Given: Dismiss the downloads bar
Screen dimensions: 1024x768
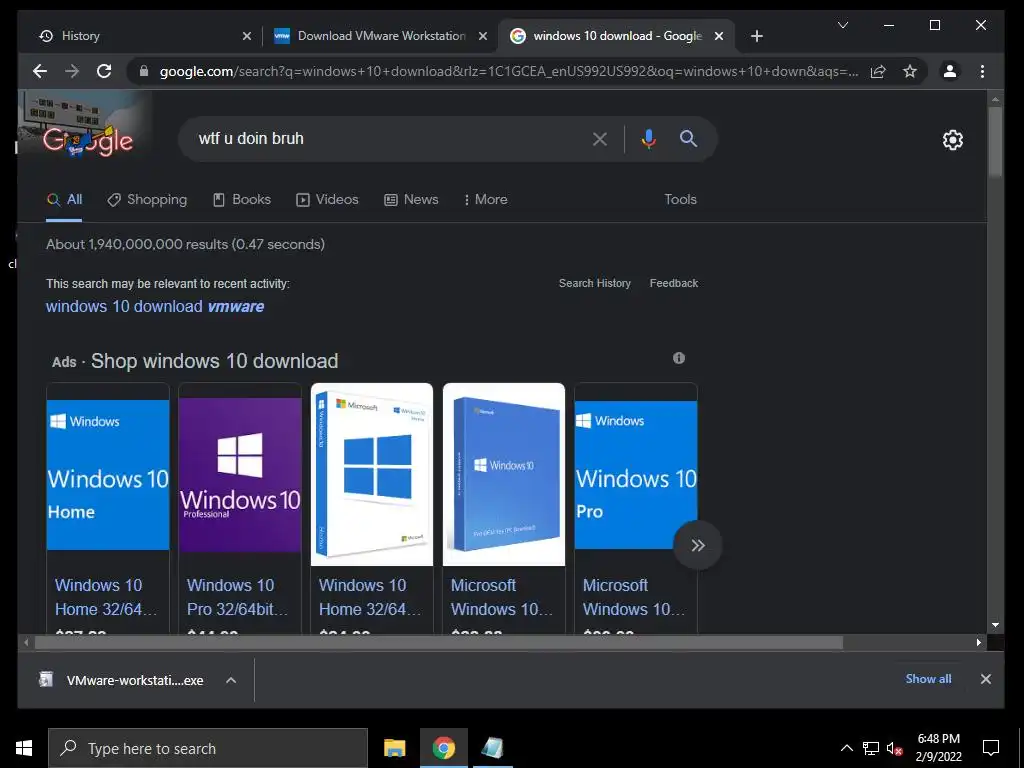Looking at the screenshot, I should 986,679.
